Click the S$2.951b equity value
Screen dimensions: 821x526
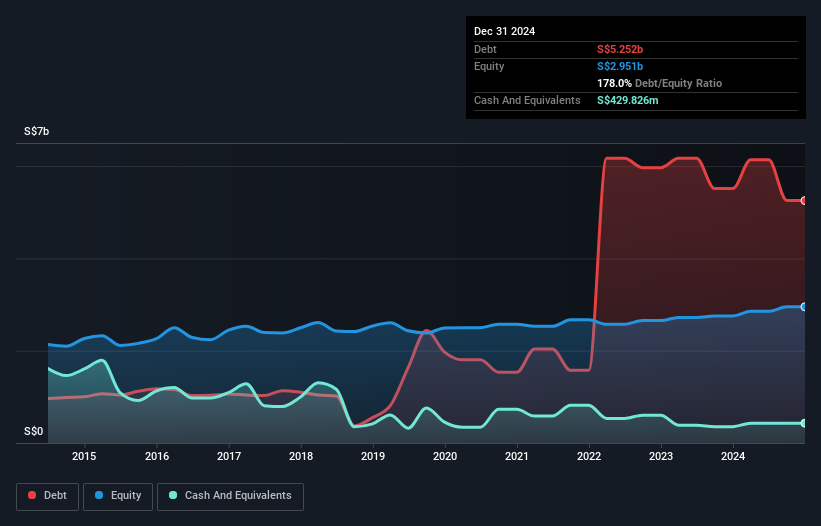(x=620, y=66)
